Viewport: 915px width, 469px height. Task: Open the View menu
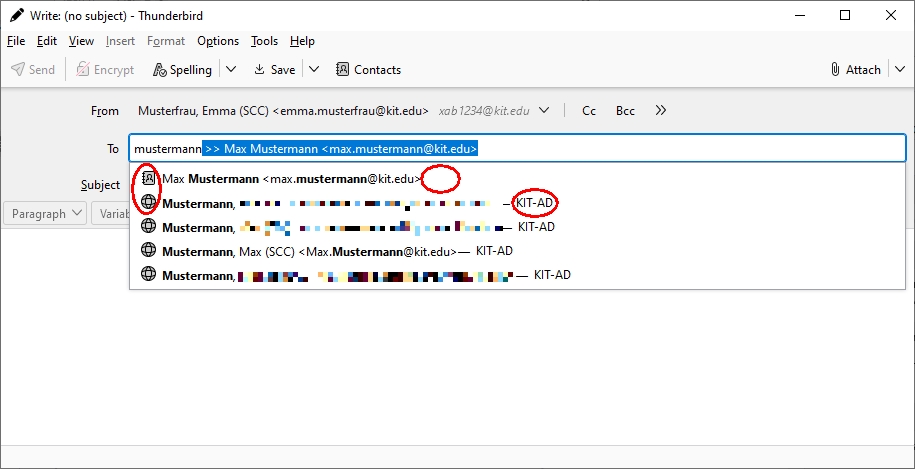(x=81, y=41)
